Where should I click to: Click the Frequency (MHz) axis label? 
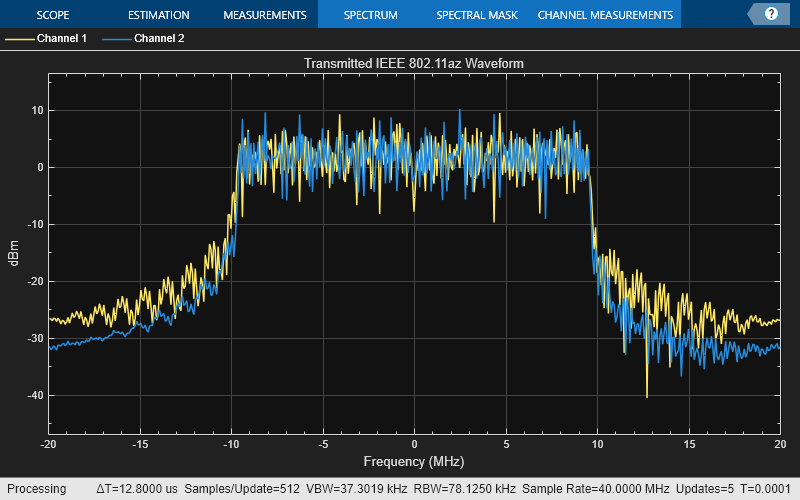tap(414, 462)
